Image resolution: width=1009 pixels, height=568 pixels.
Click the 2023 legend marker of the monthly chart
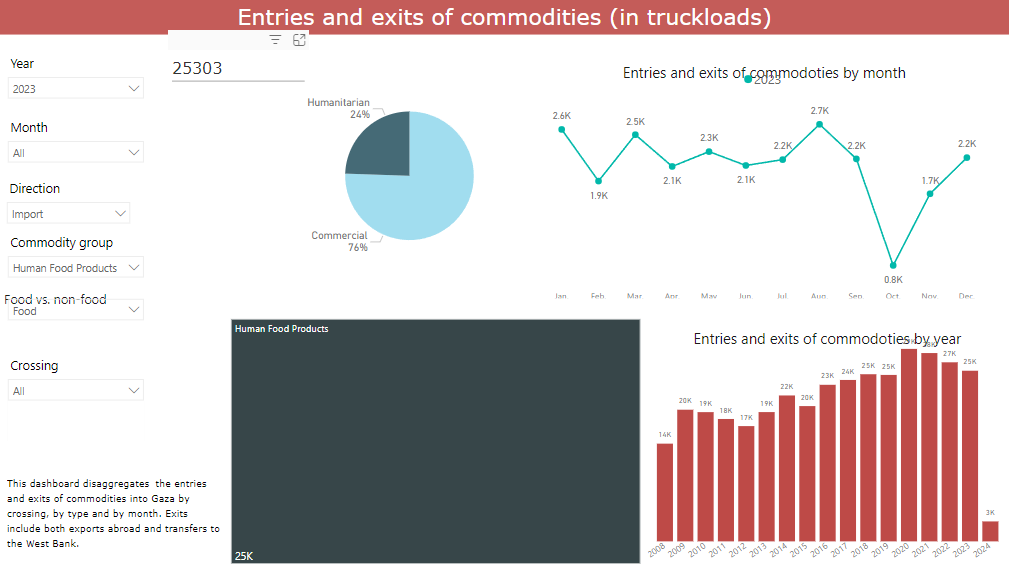coord(748,79)
